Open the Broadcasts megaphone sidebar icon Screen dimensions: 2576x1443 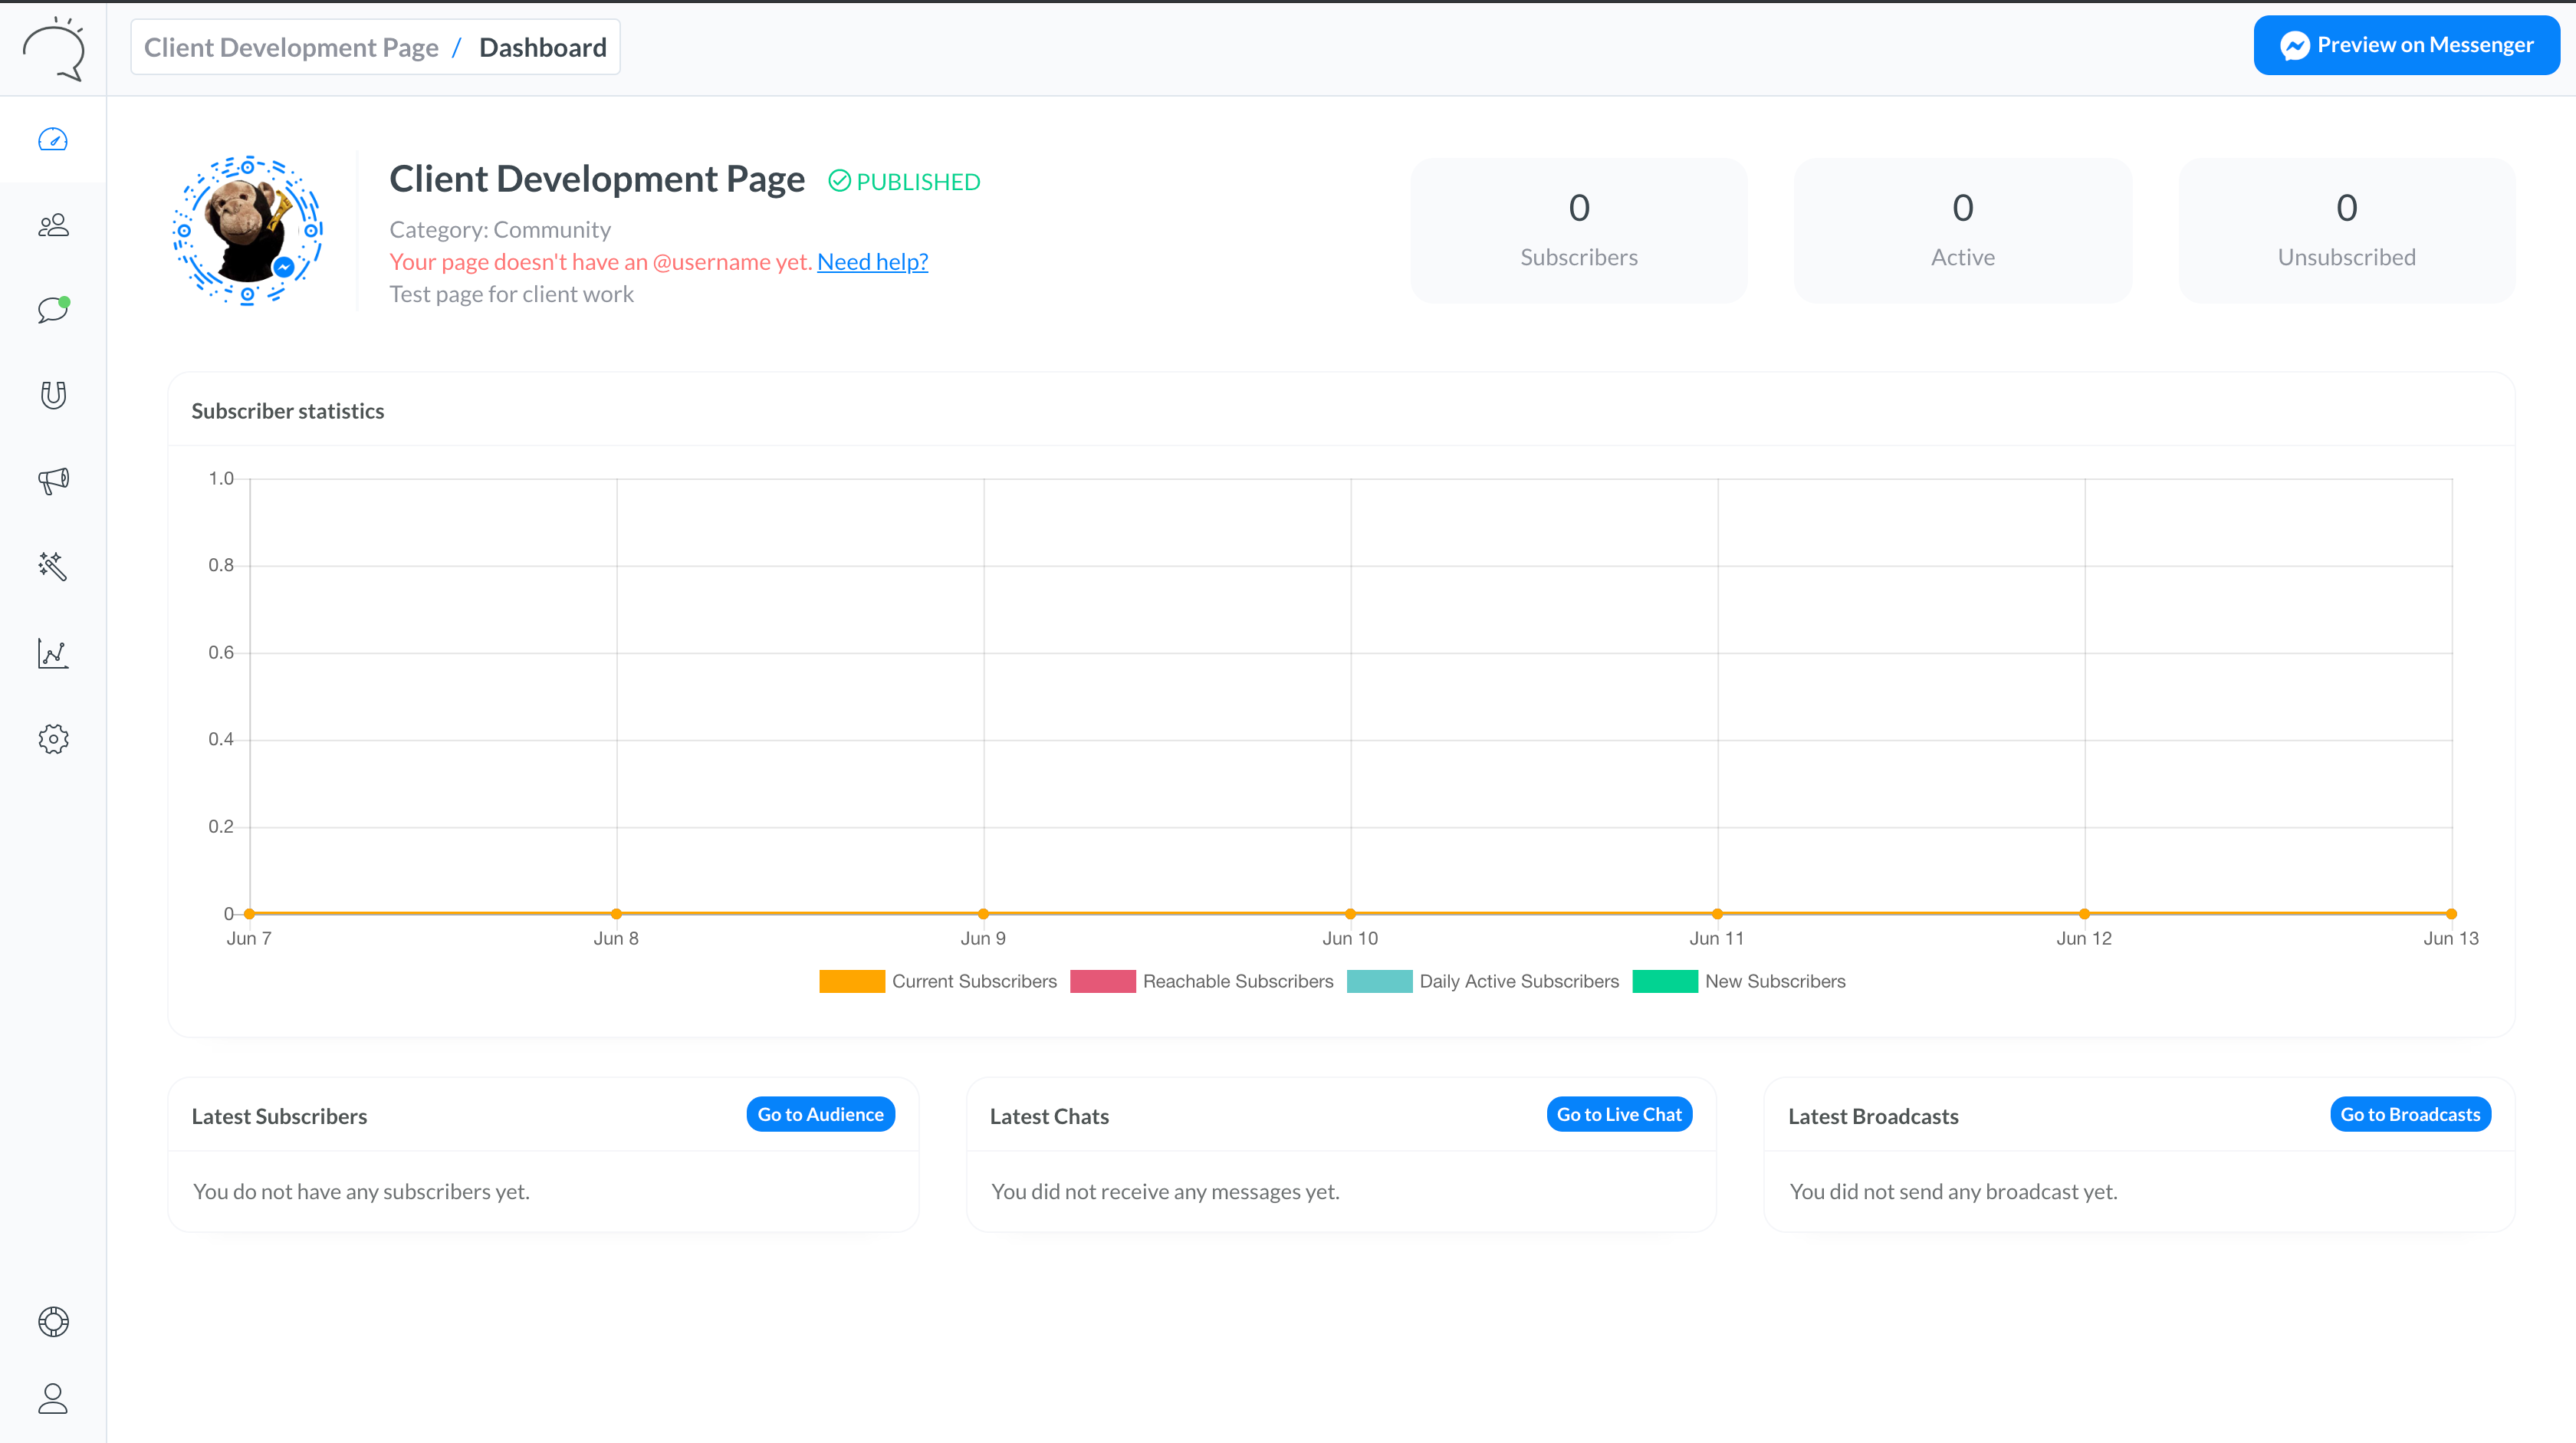[53, 481]
